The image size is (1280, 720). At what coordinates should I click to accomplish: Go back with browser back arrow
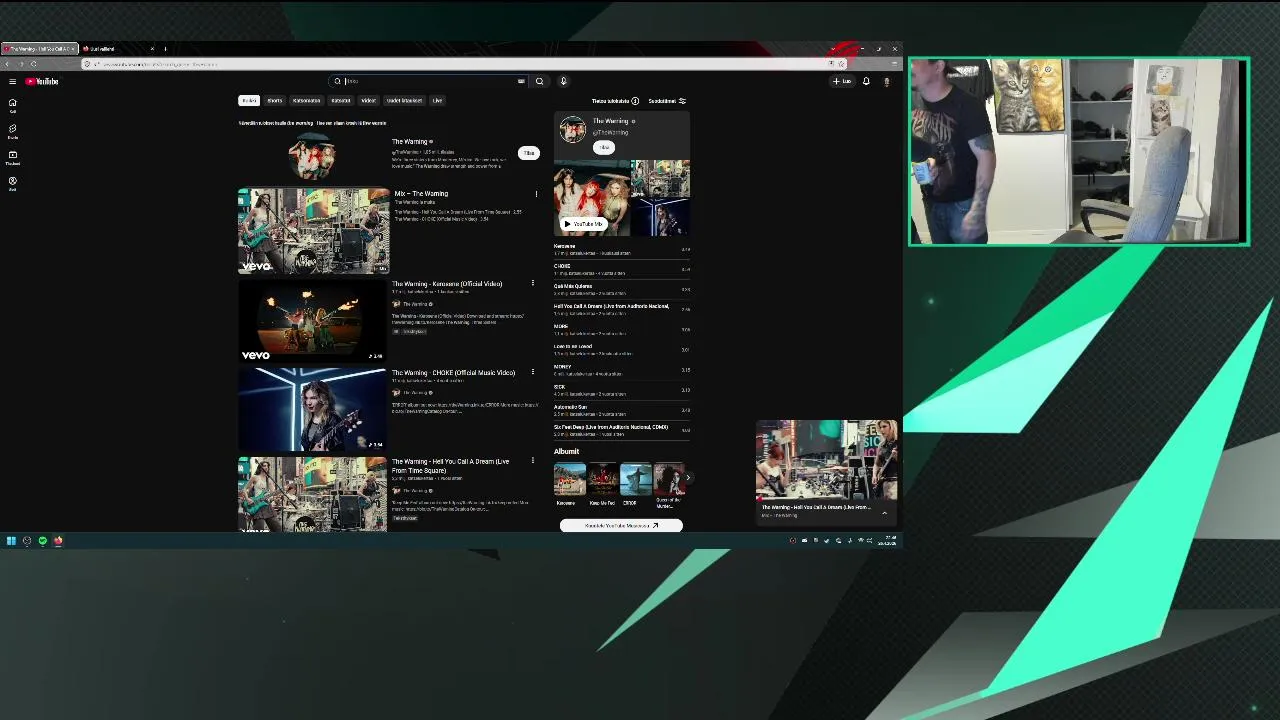pos(7,64)
